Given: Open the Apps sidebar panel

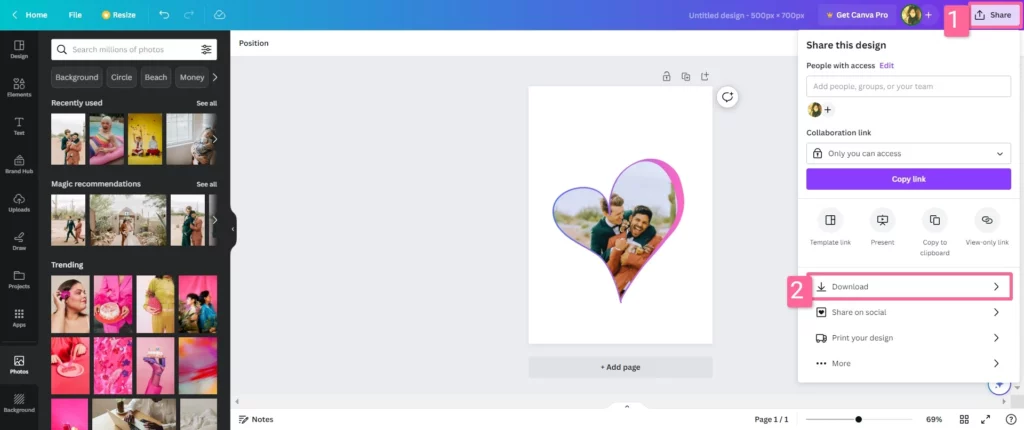Looking at the screenshot, I should click(19, 318).
